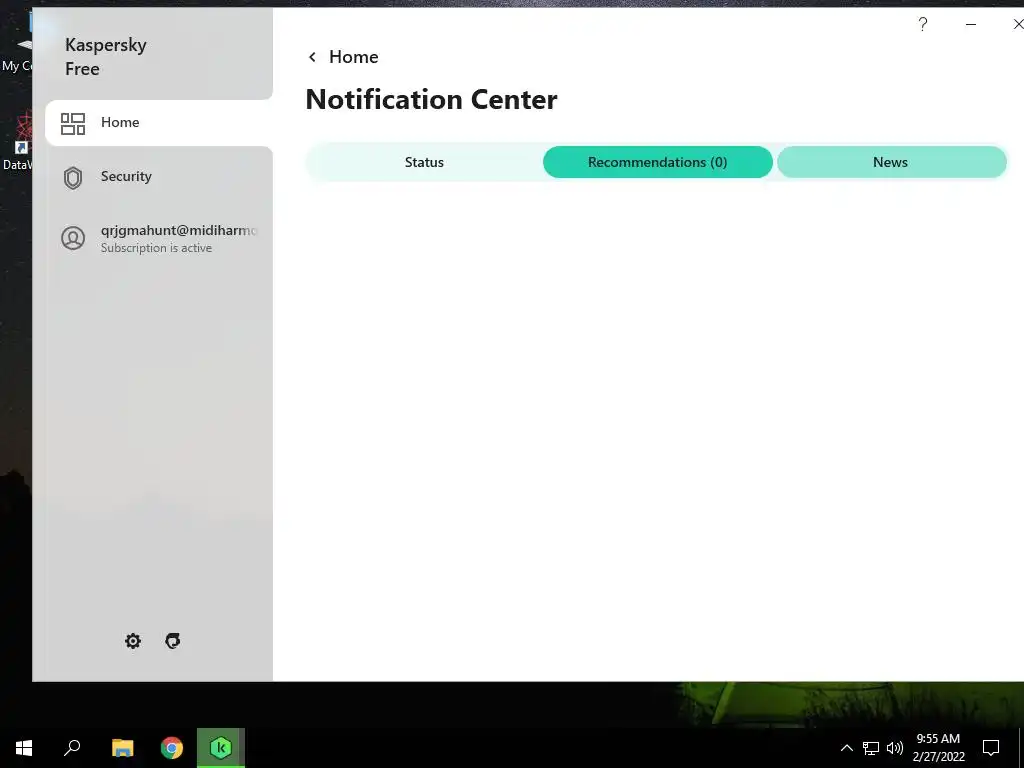Close the Kaspersky window
The image size is (1024, 768).
coord(1017,25)
